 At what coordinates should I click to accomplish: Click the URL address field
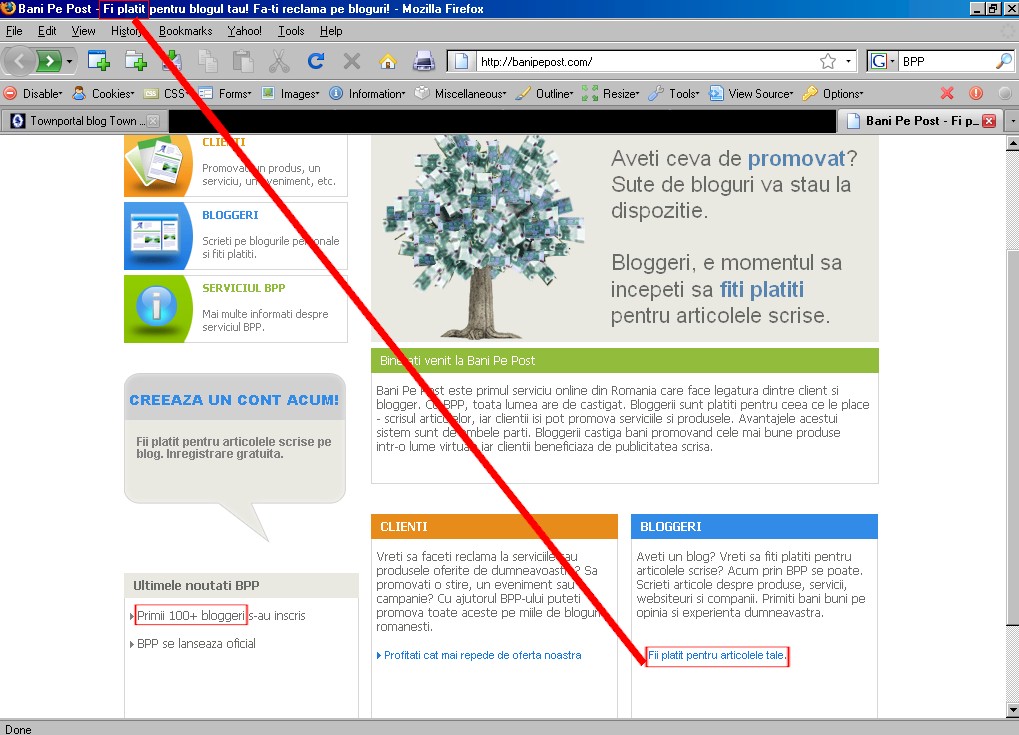pos(640,61)
